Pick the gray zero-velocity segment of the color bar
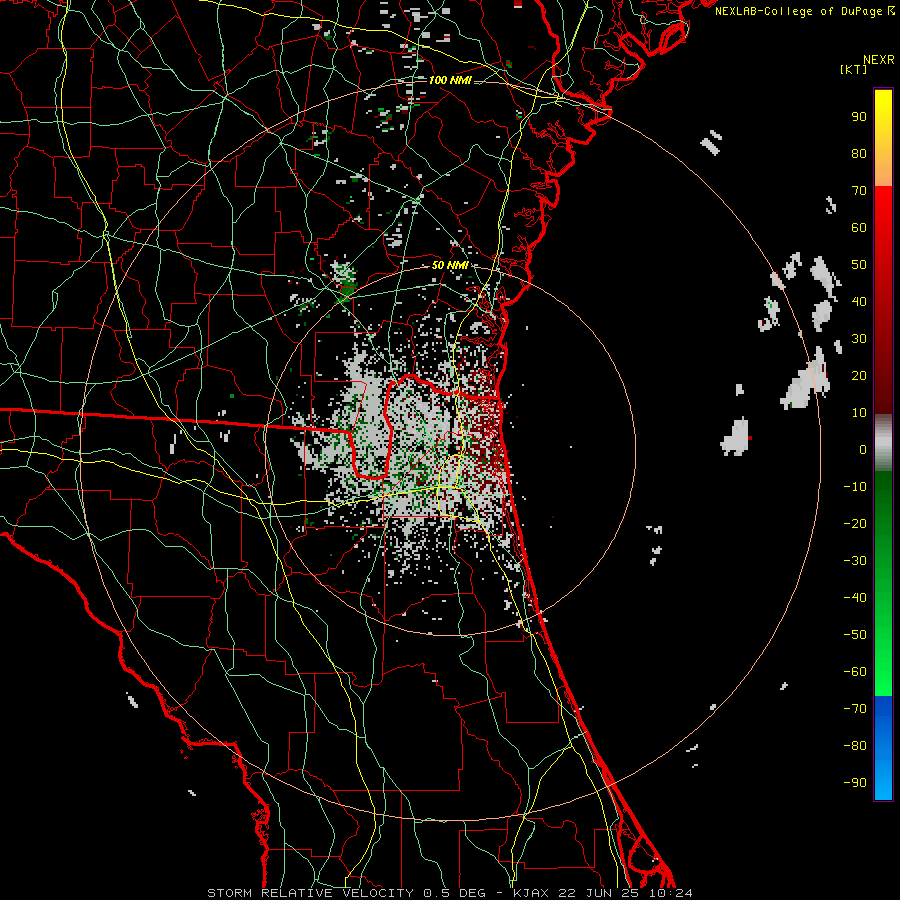This screenshot has height=900, width=900. click(883, 443)
